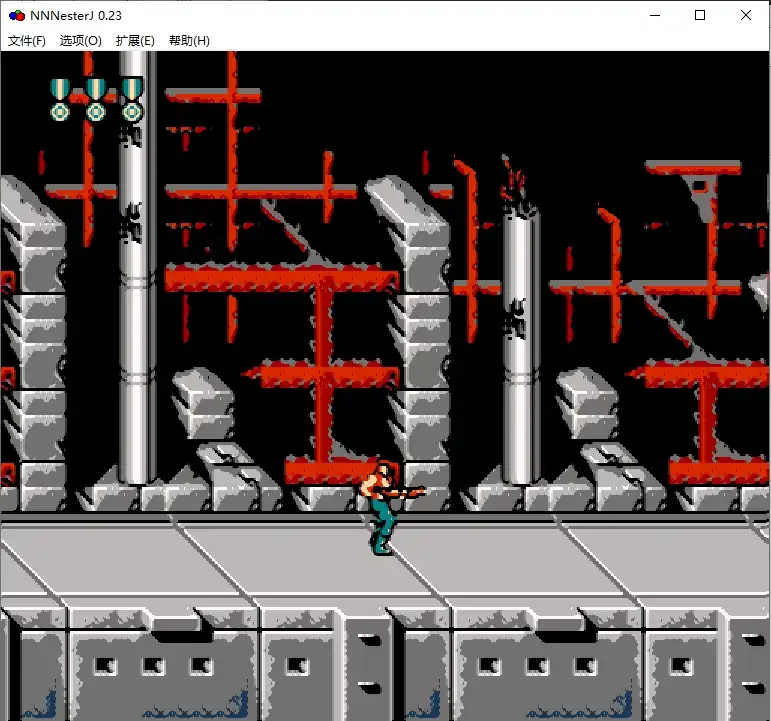Close the NNNesterJ emulator window
Viewport: 771px width, 721px height.
coord(745,15)
